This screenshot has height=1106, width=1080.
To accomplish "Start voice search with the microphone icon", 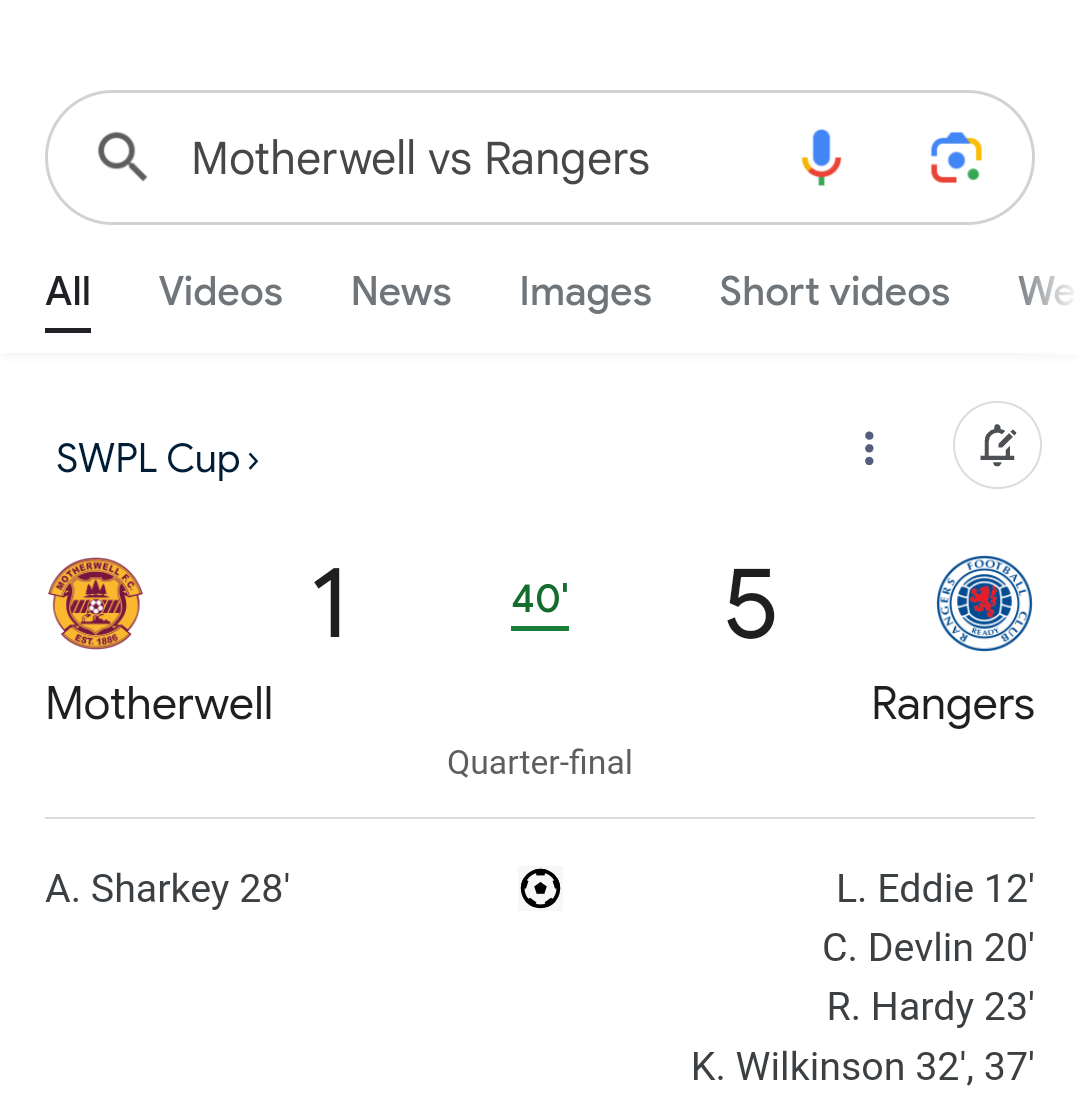I will point(821,157).
